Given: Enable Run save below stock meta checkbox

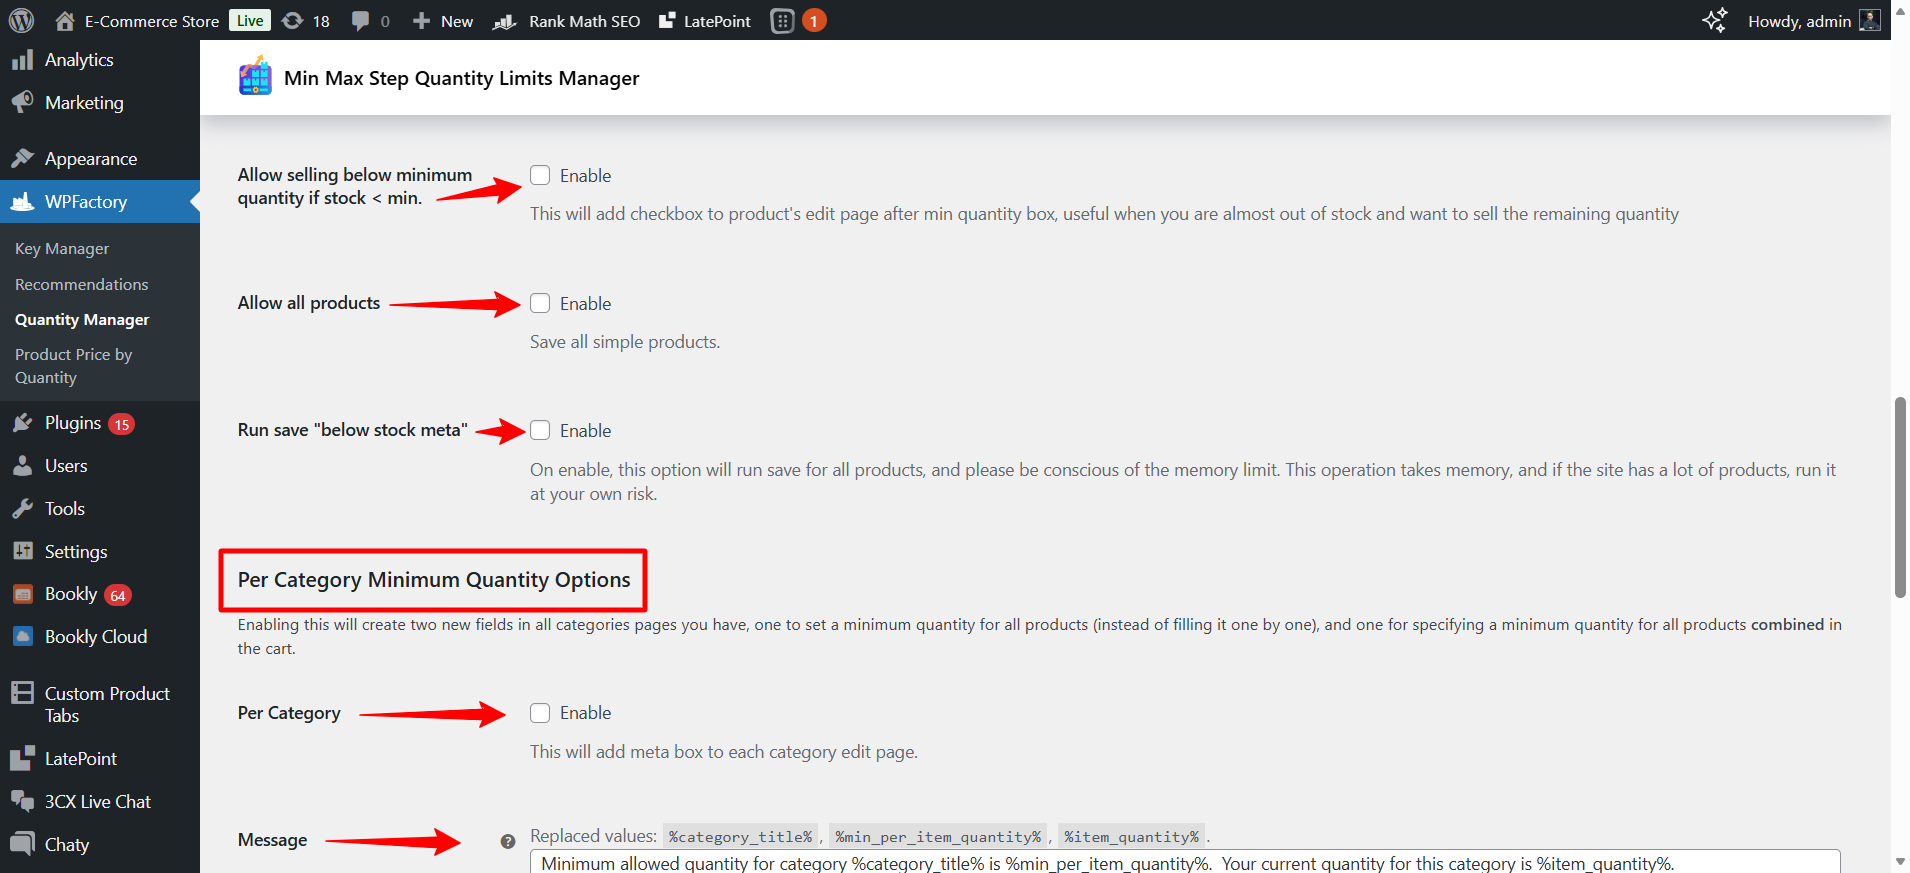Looking at the screenshot, I should pos(540,430).
